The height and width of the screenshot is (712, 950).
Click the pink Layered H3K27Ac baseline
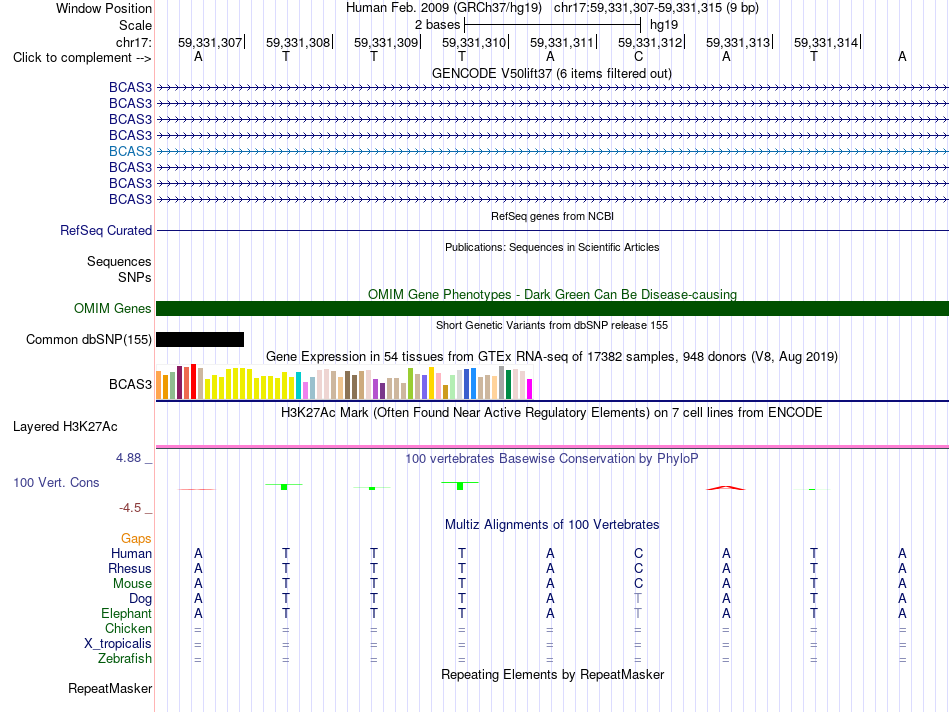click(552, 447)
